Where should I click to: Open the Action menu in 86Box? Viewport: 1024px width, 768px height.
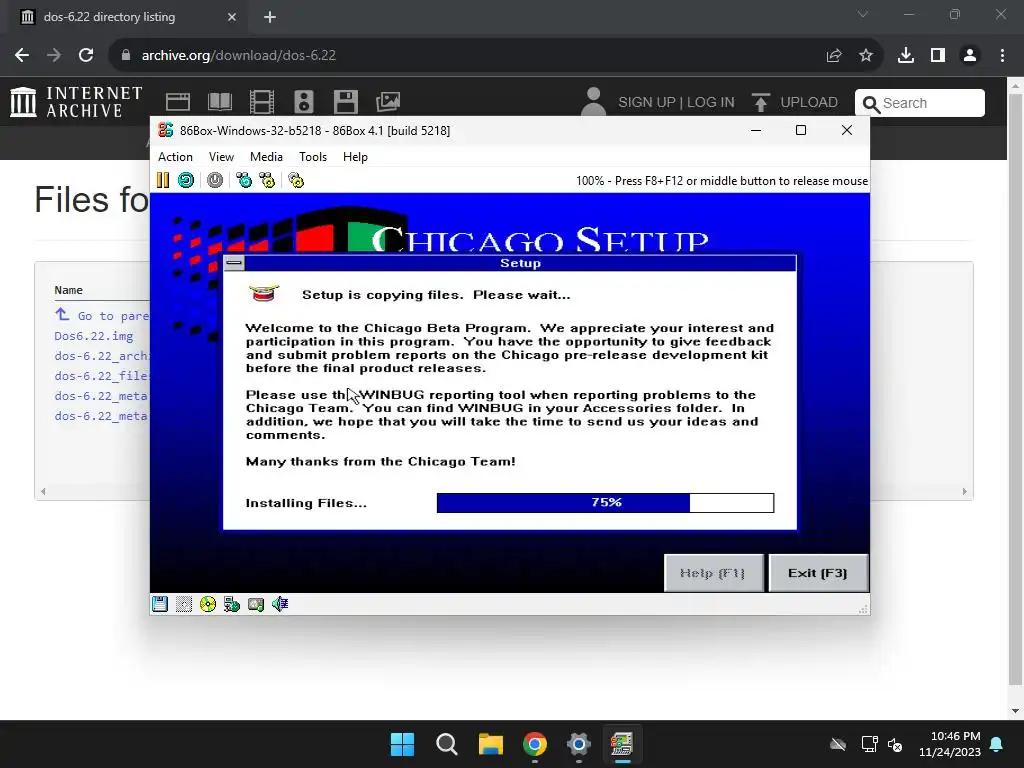tap(175, 157)
